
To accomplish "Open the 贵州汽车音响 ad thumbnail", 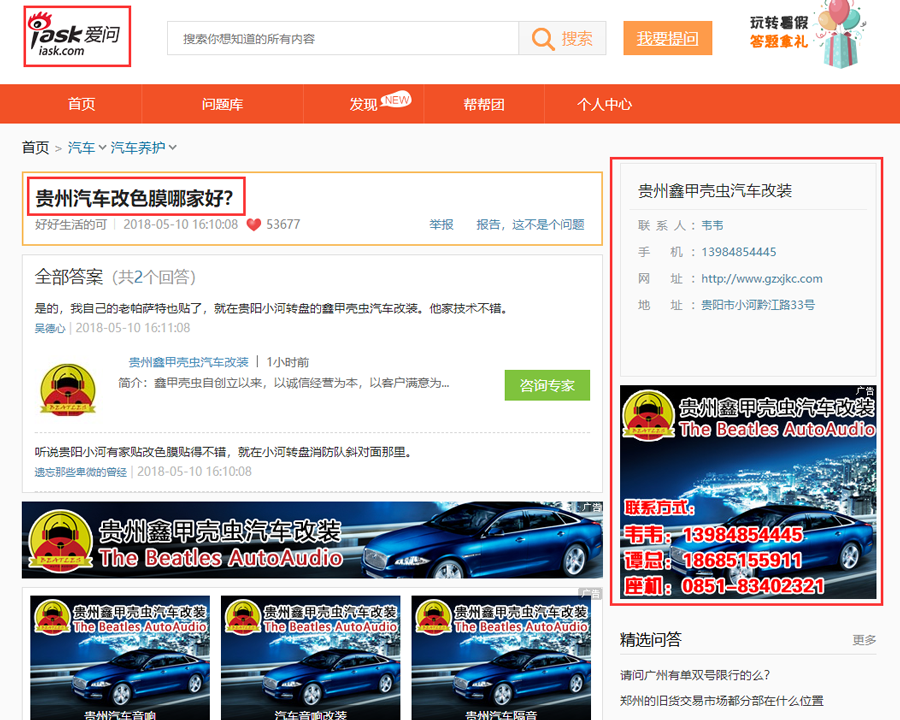I will click(120, 658).
